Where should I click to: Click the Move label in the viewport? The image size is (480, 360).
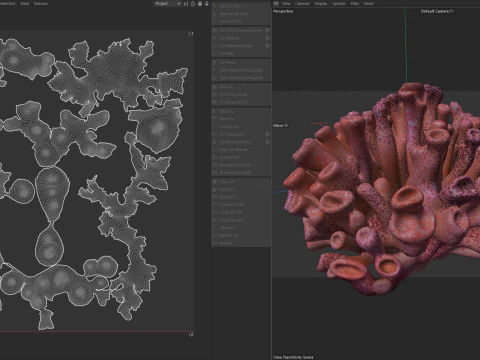[280, 126]
